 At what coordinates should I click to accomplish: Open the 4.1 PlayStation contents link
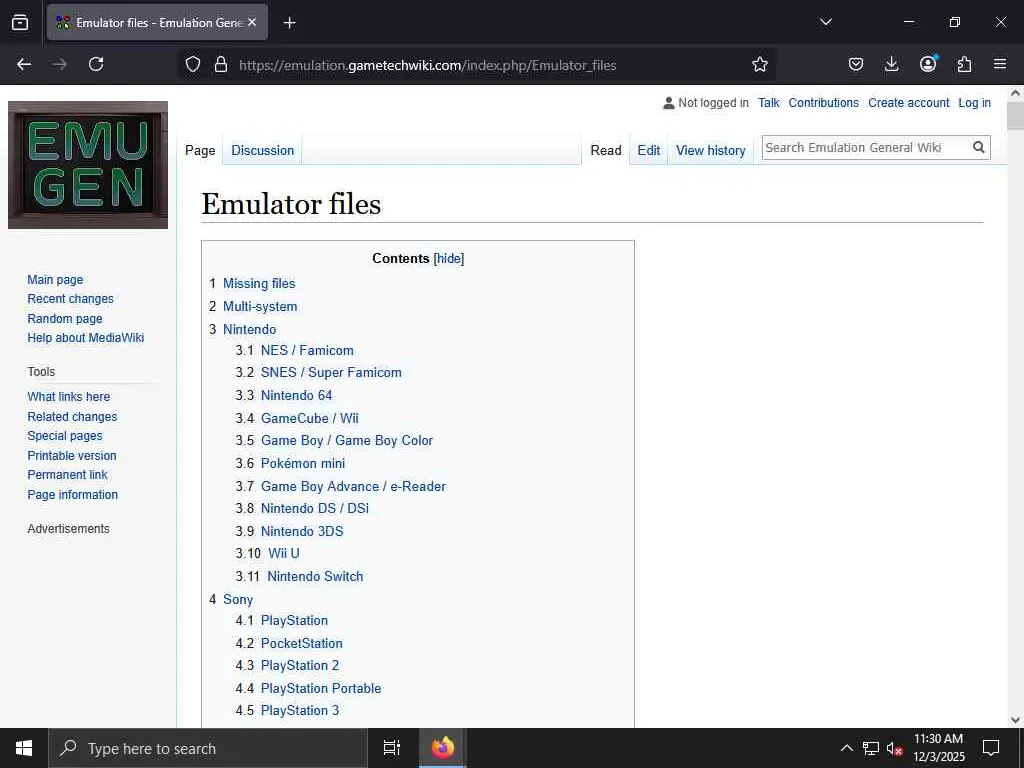295,620
